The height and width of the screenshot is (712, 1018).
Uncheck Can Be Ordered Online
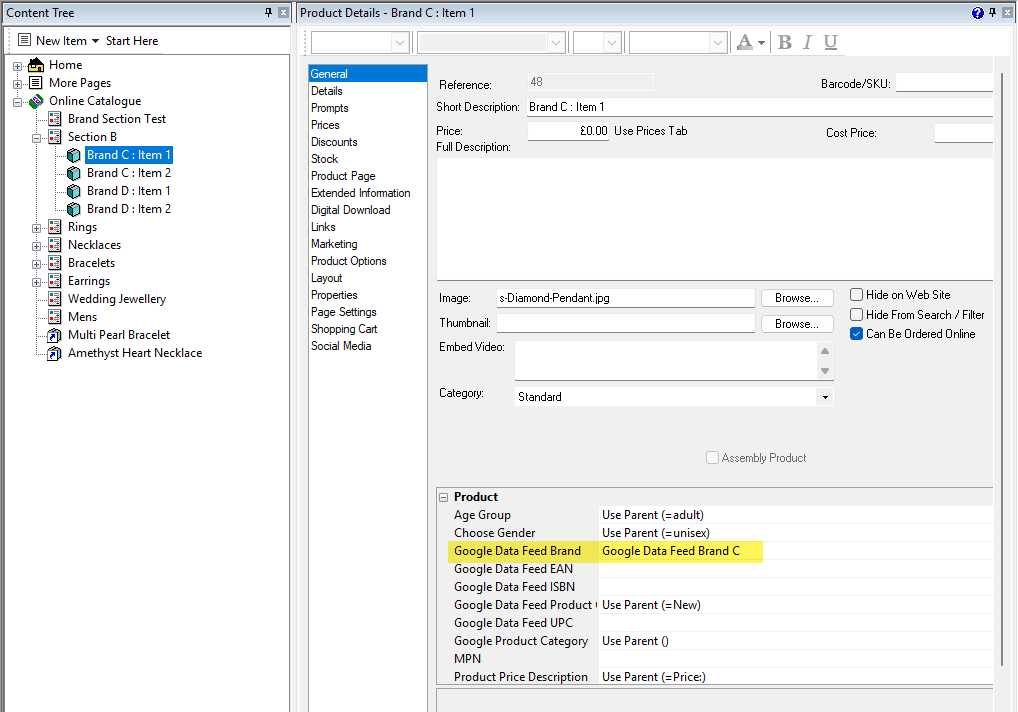point(856,334)
